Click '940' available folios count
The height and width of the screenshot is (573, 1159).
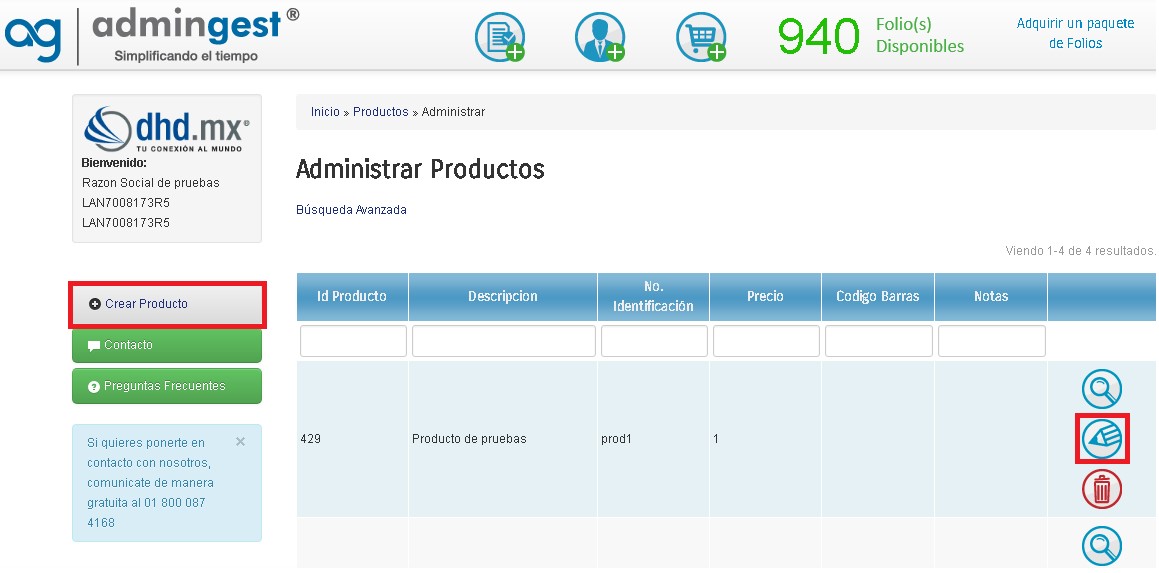pos(818,37)
